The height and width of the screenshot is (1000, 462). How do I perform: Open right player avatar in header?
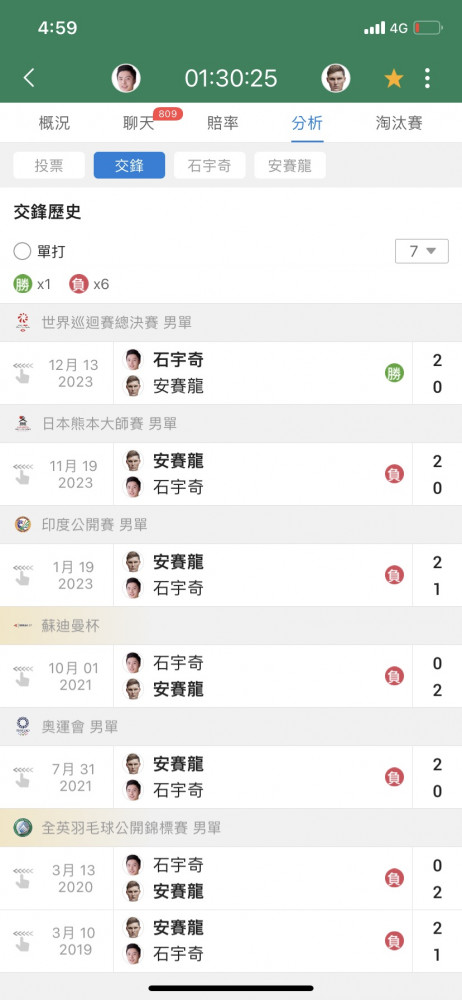[336, 78]
